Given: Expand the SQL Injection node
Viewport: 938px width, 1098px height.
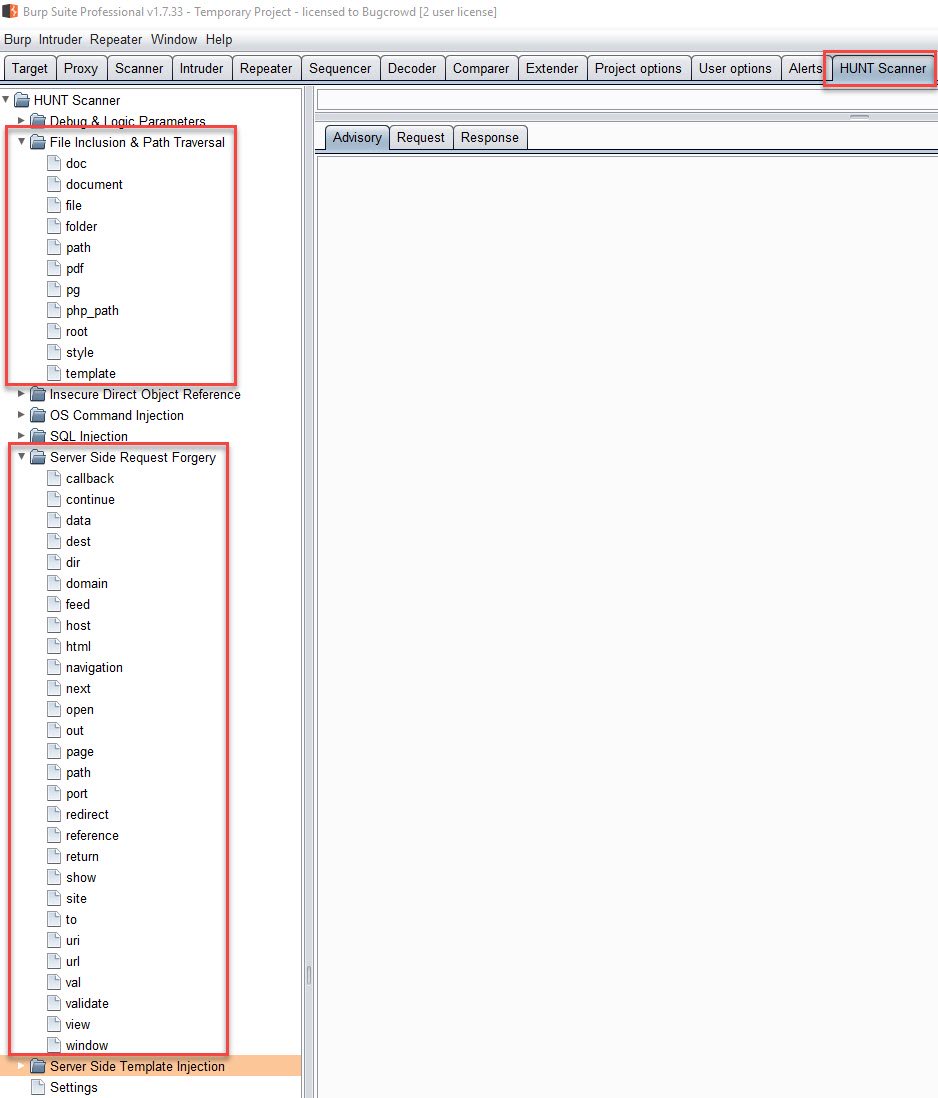Looking at the screenshot, I should click(x=21, y=436).
